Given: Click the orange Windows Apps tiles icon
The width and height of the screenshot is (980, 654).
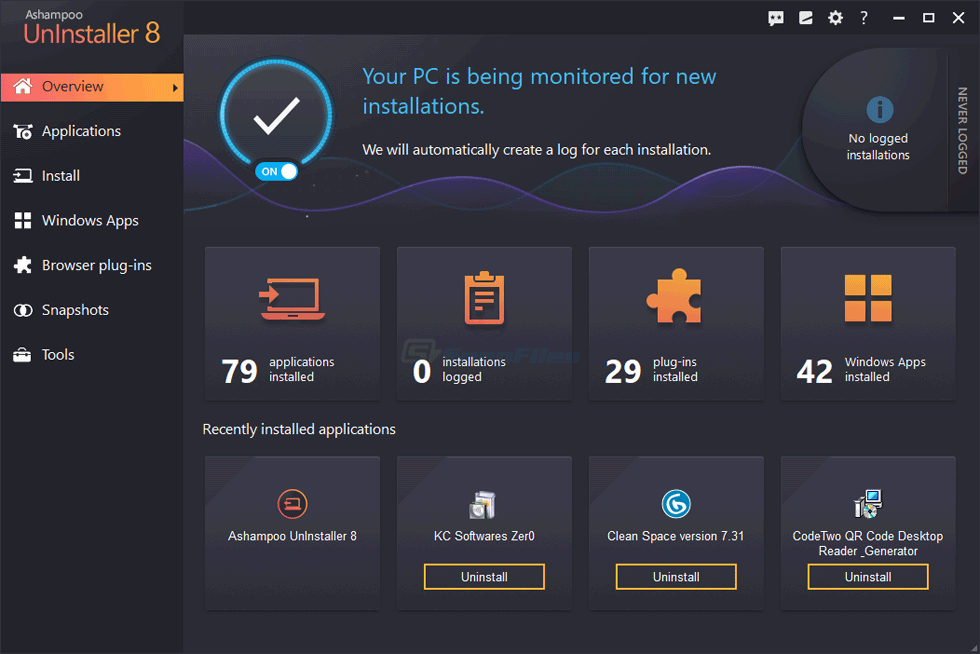Looking at the screenshot, I should point(867,298).
